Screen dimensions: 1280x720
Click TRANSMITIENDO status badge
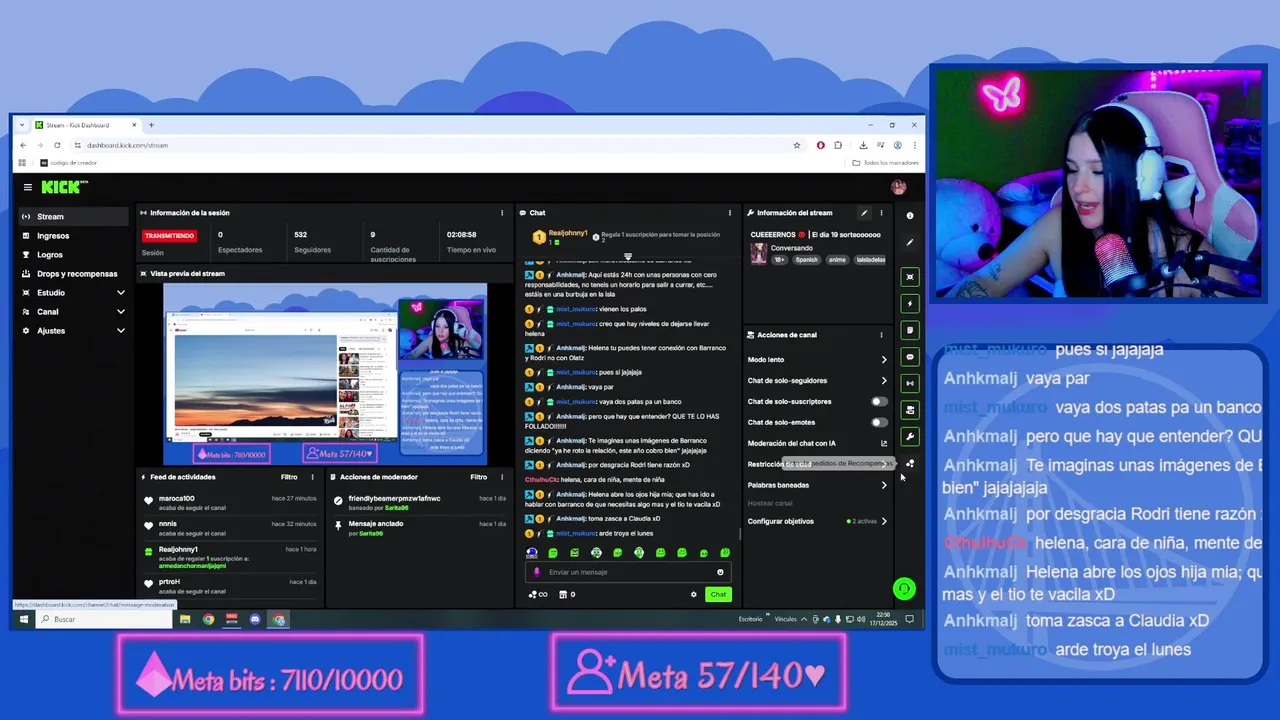169,236
